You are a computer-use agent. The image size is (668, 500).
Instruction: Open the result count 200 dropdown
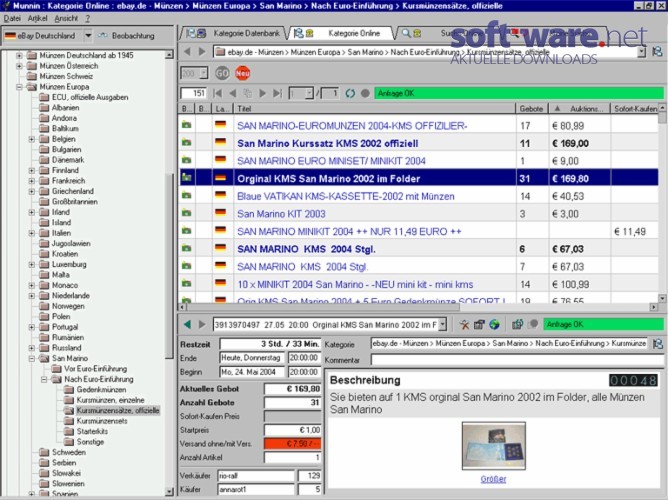203,73
